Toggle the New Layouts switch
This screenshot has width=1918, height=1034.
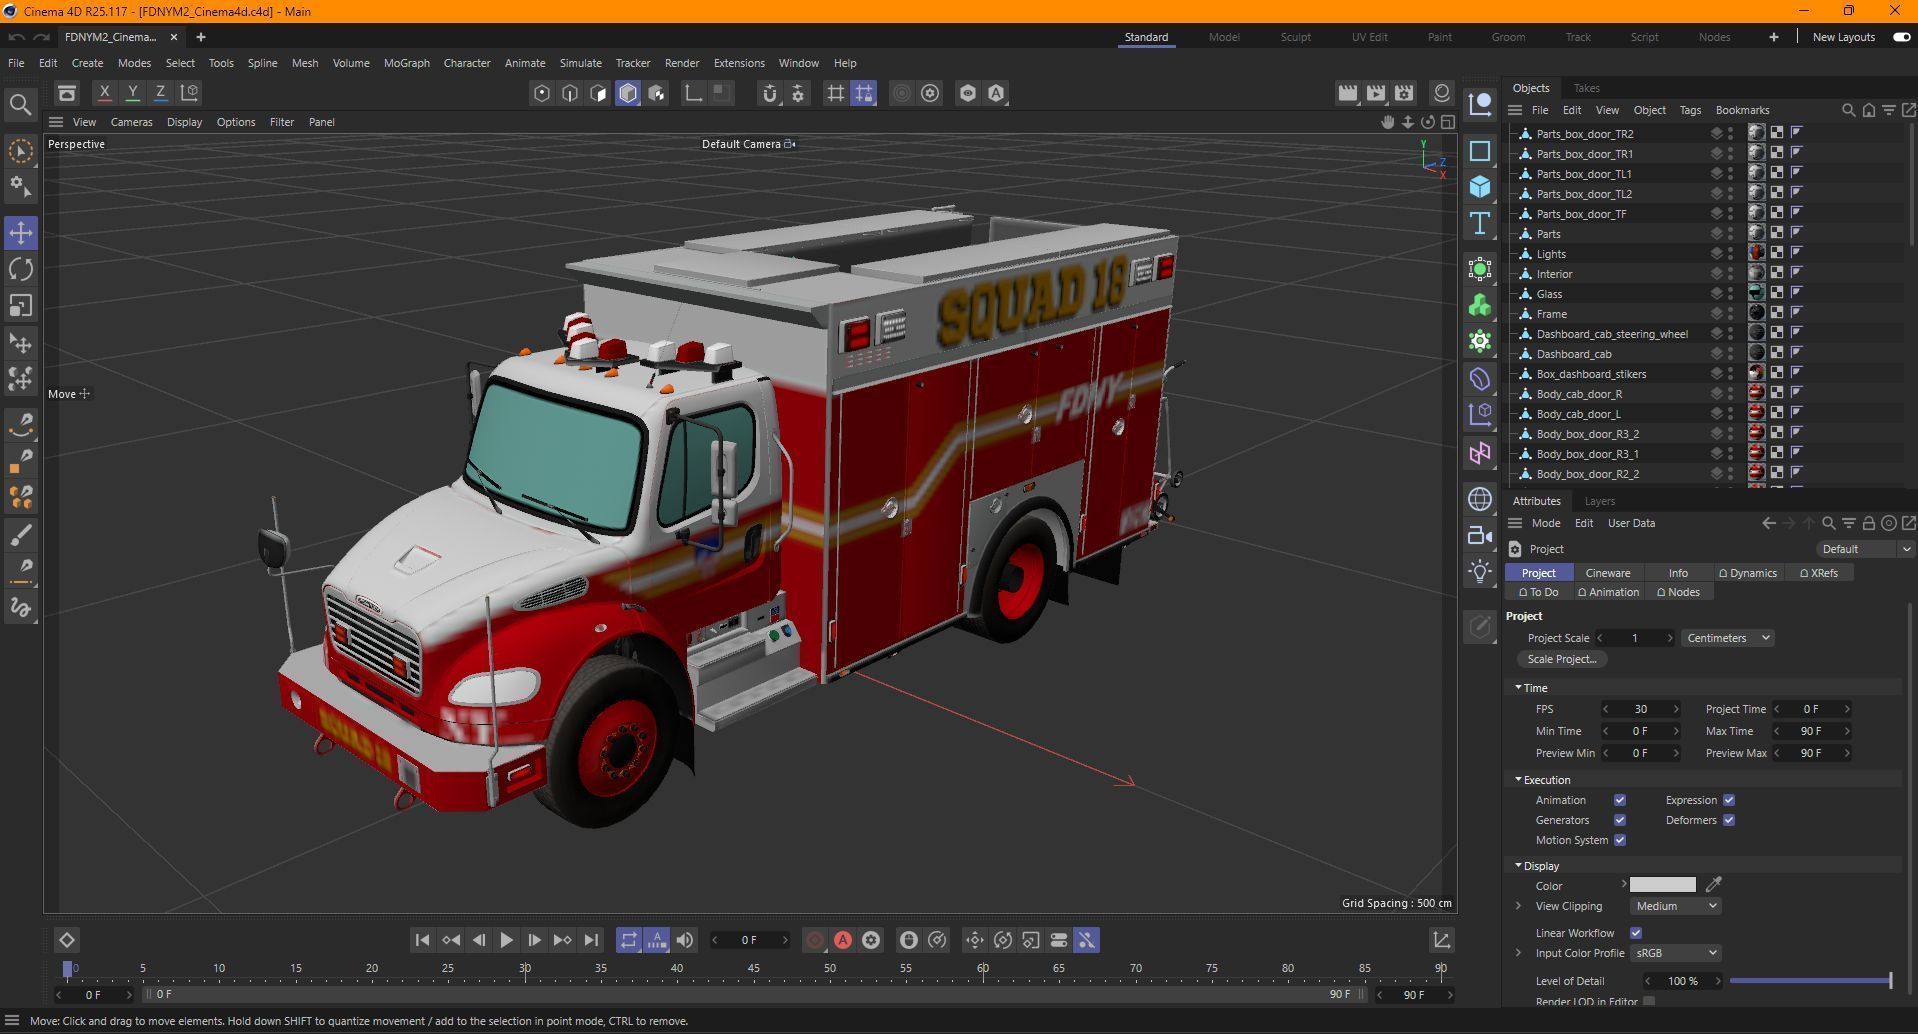1901,37
